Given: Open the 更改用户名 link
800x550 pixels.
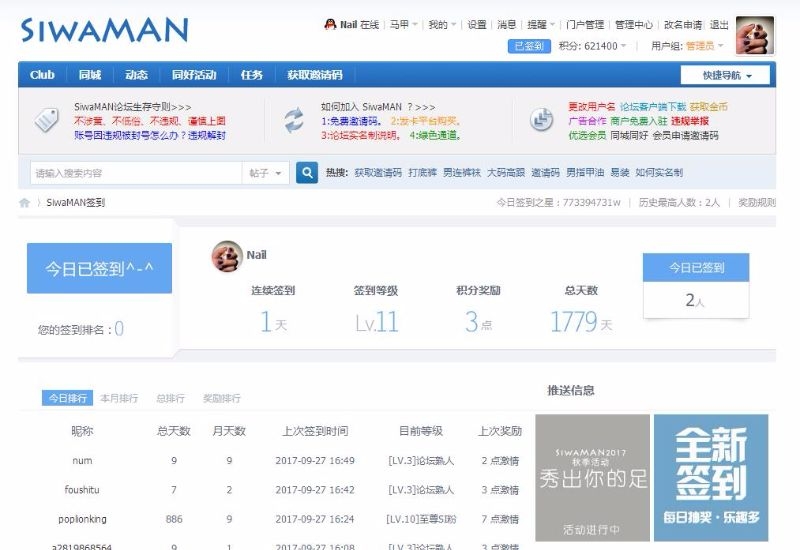Looking at the screenshot, I should 592,107.
